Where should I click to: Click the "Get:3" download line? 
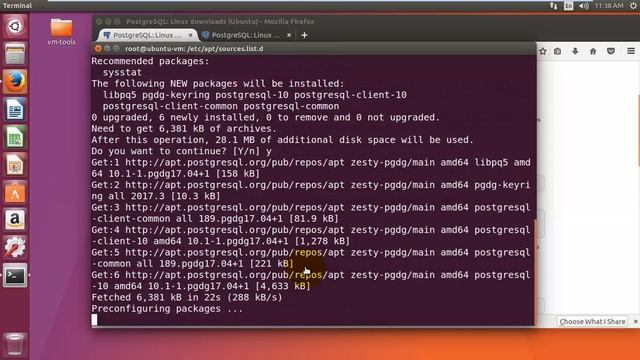click(311, 213)
